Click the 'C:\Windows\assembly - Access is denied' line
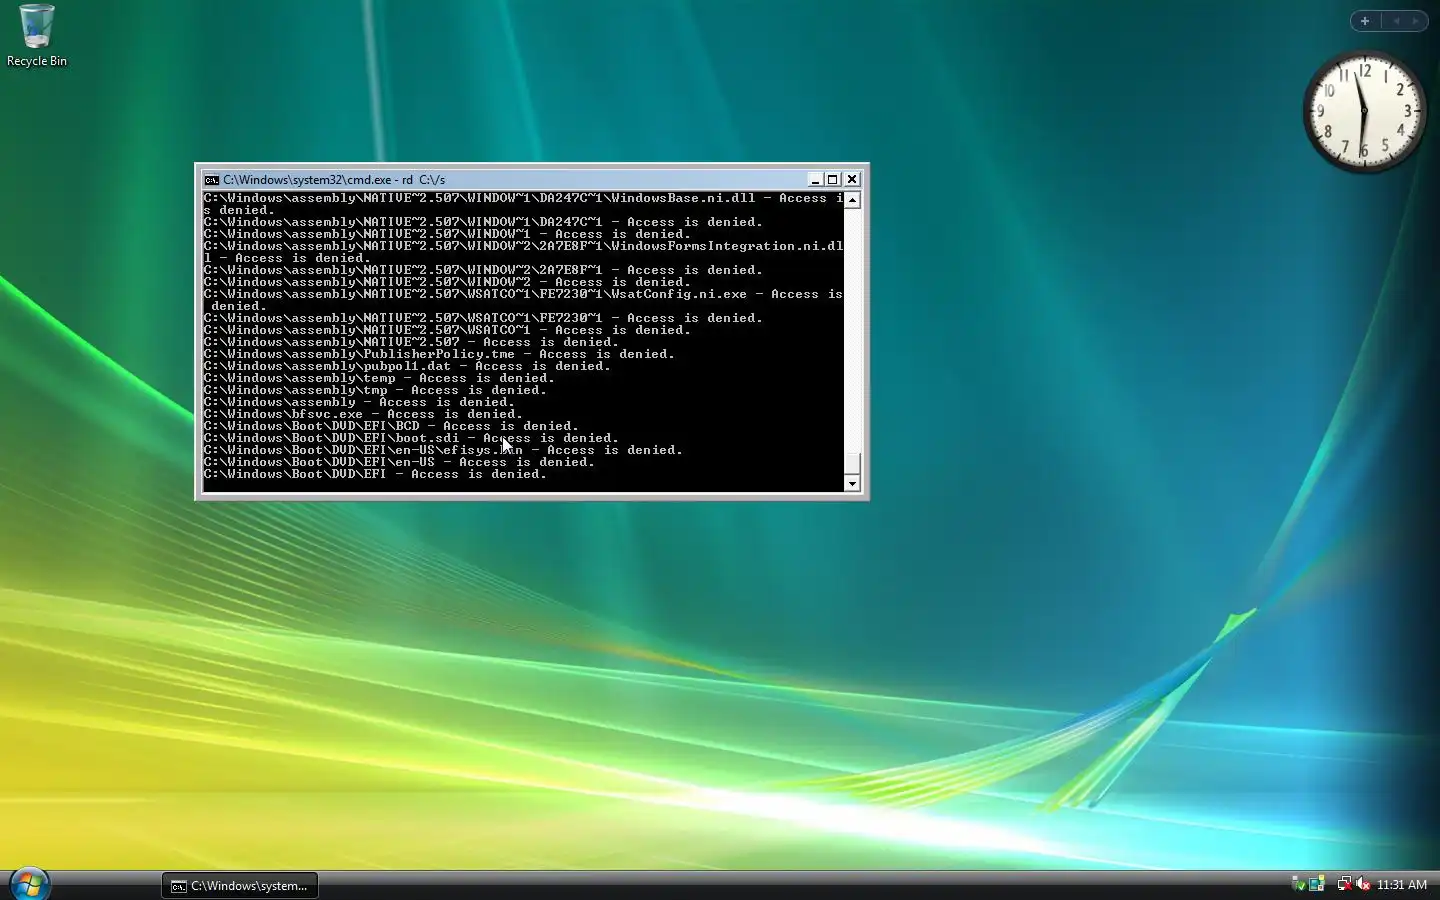1440x900 pixels. (359, 402)
